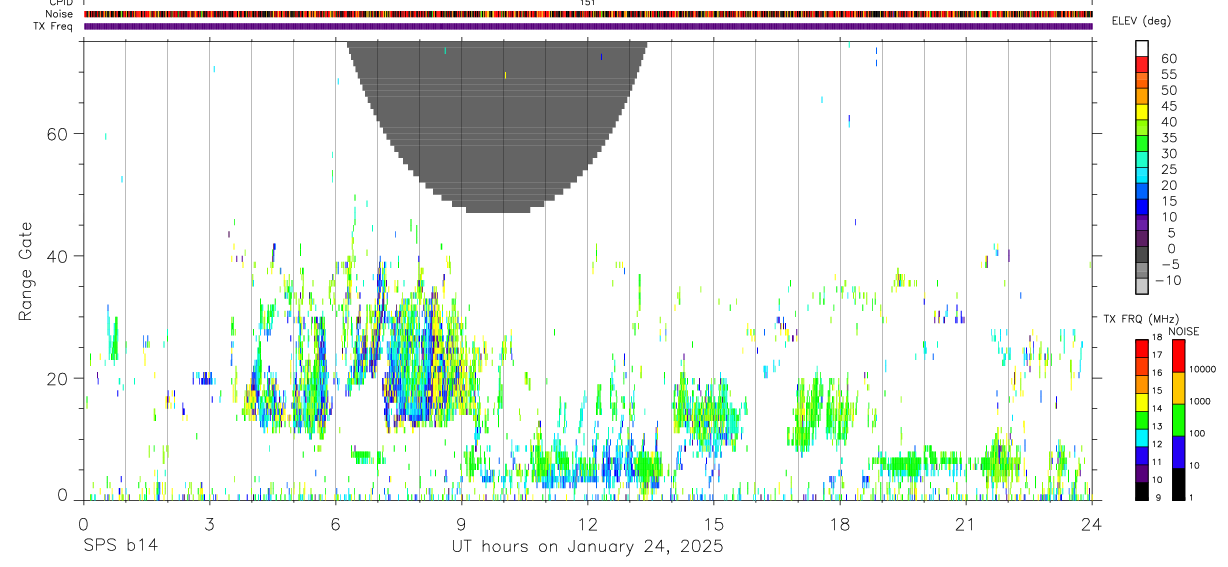Click the '1000' label on NOISE scale

click(x=1201, y=401)
